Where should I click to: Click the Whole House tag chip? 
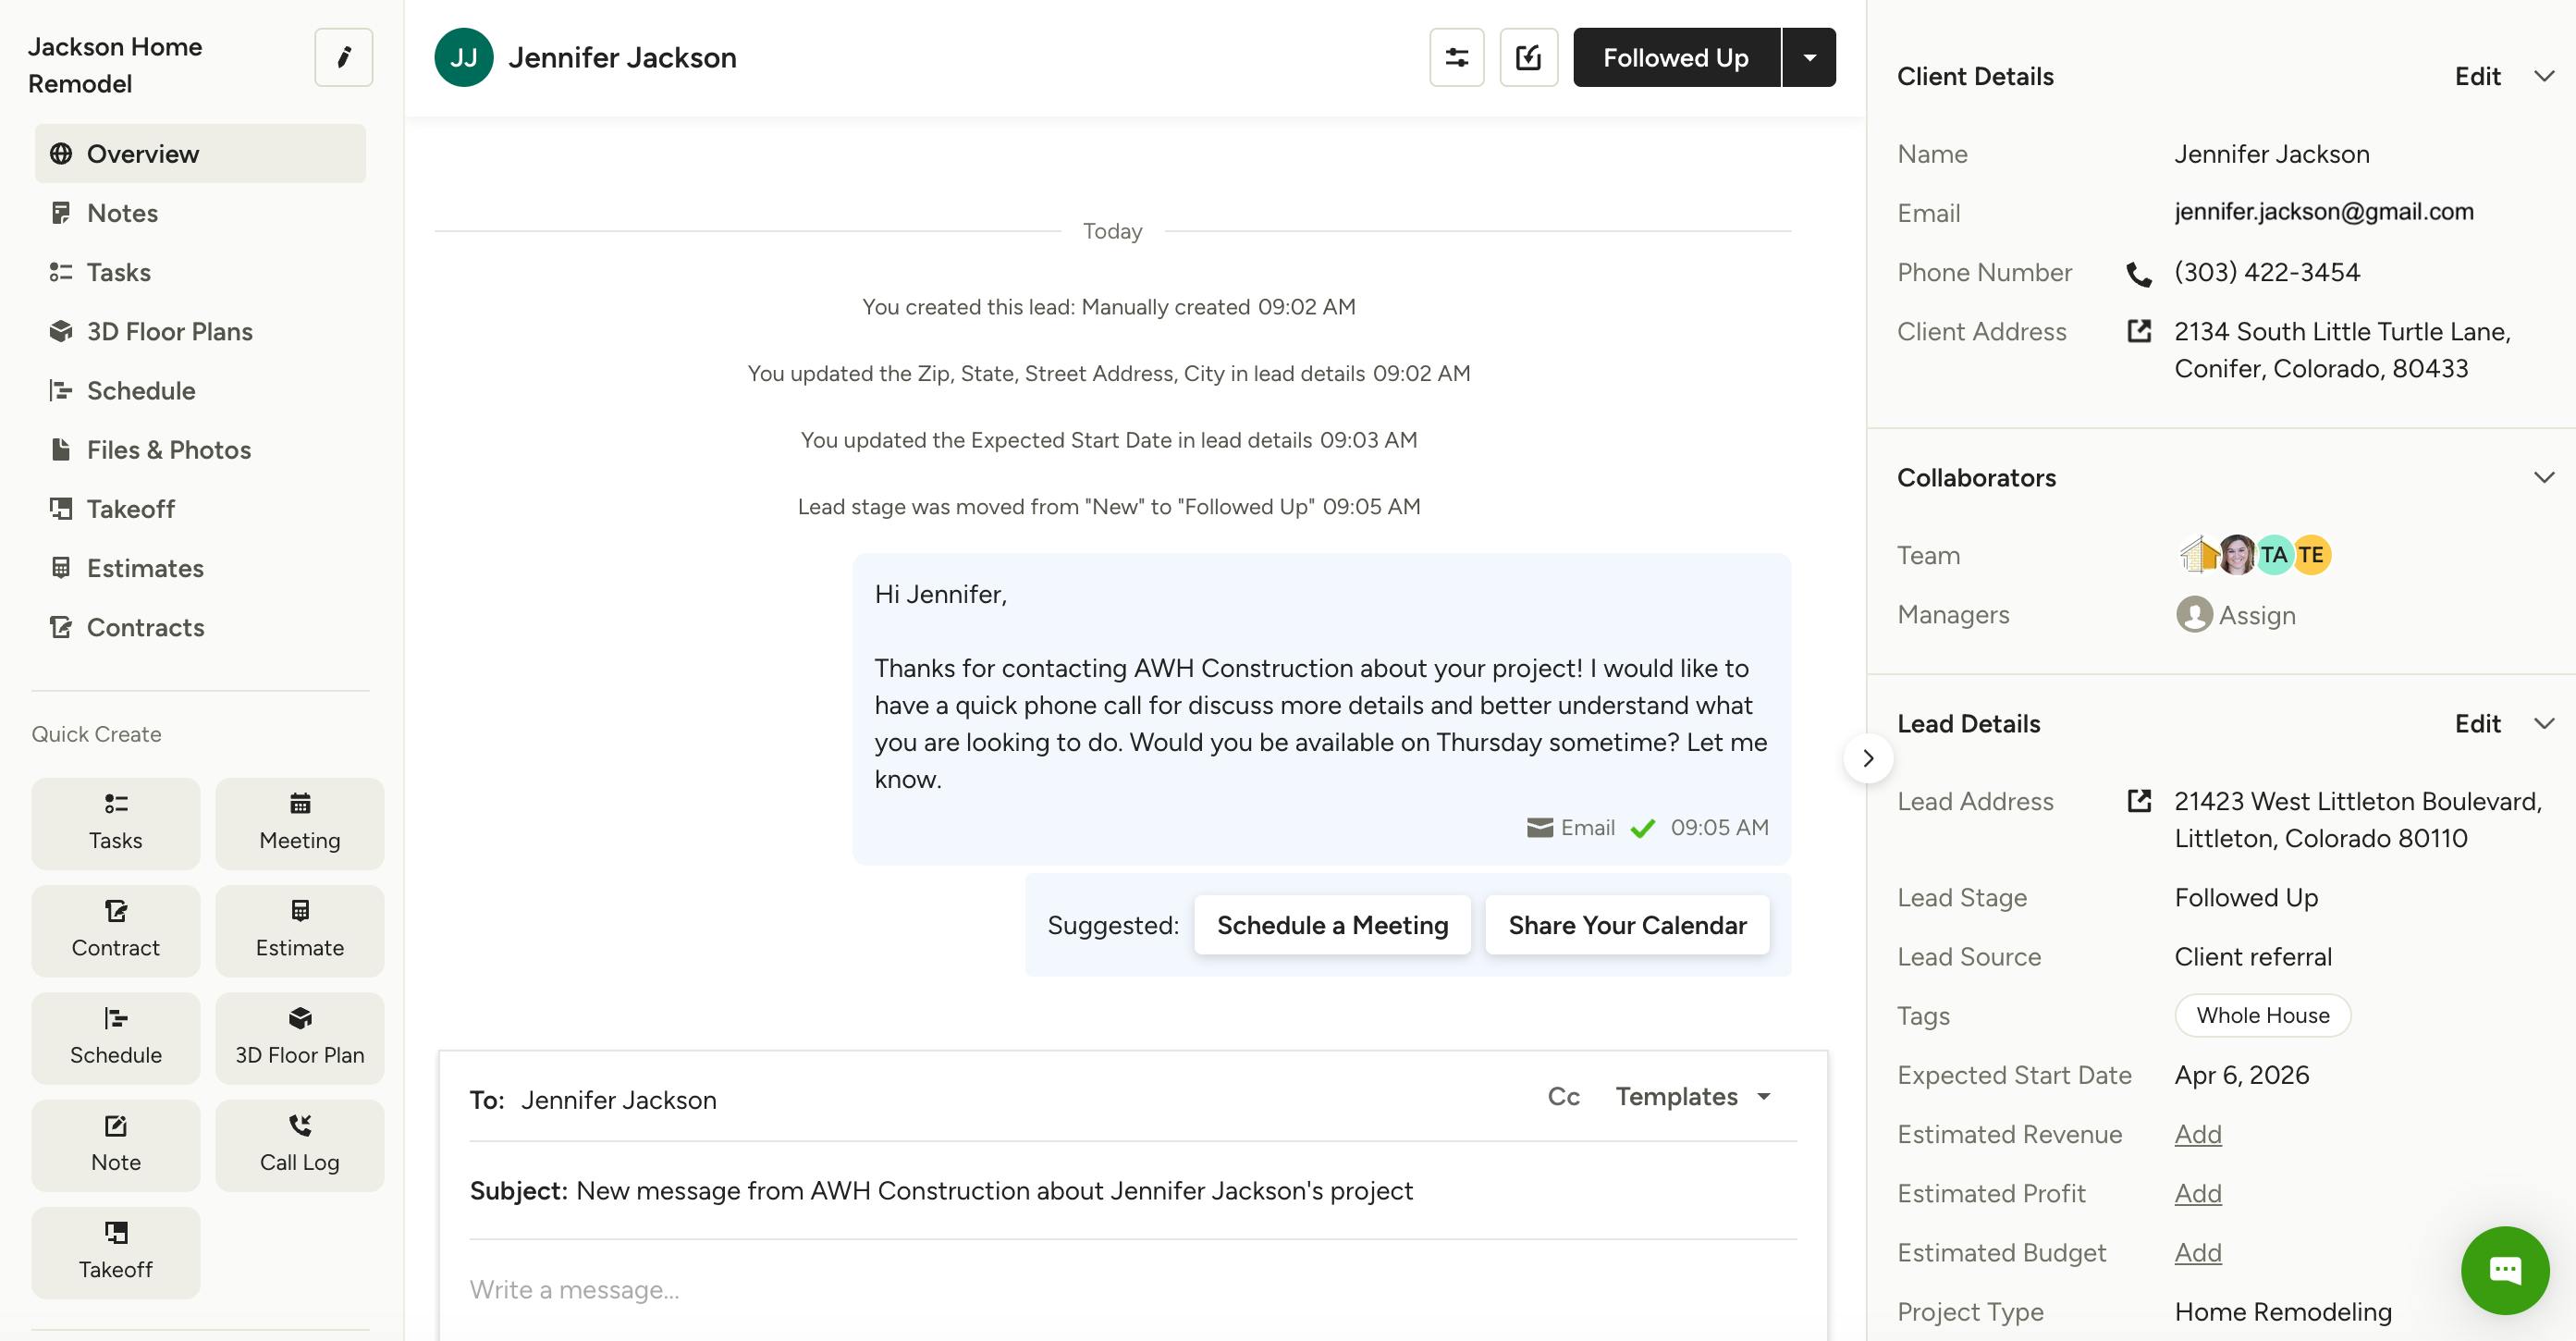[x=2261, y=1015]
